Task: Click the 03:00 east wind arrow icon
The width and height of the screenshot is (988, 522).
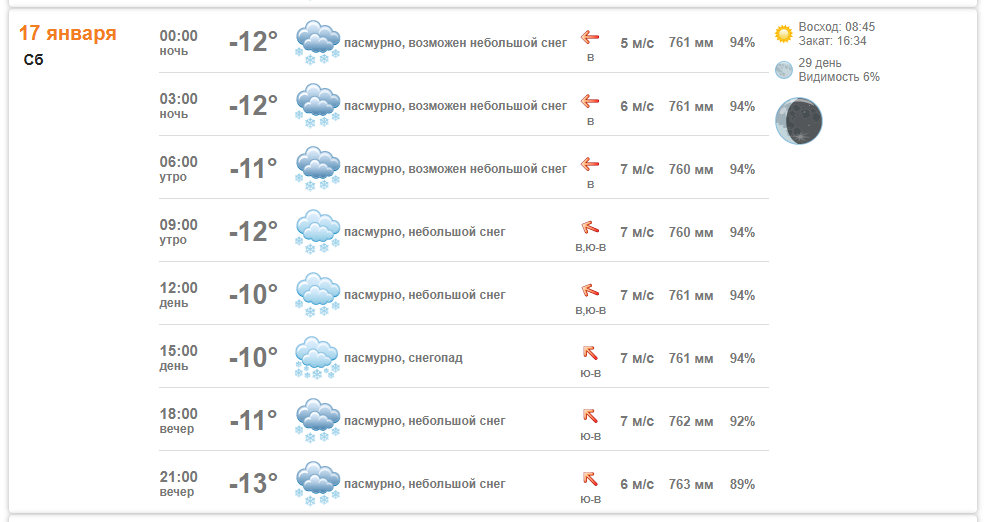Action: click(x=590, y=101)
